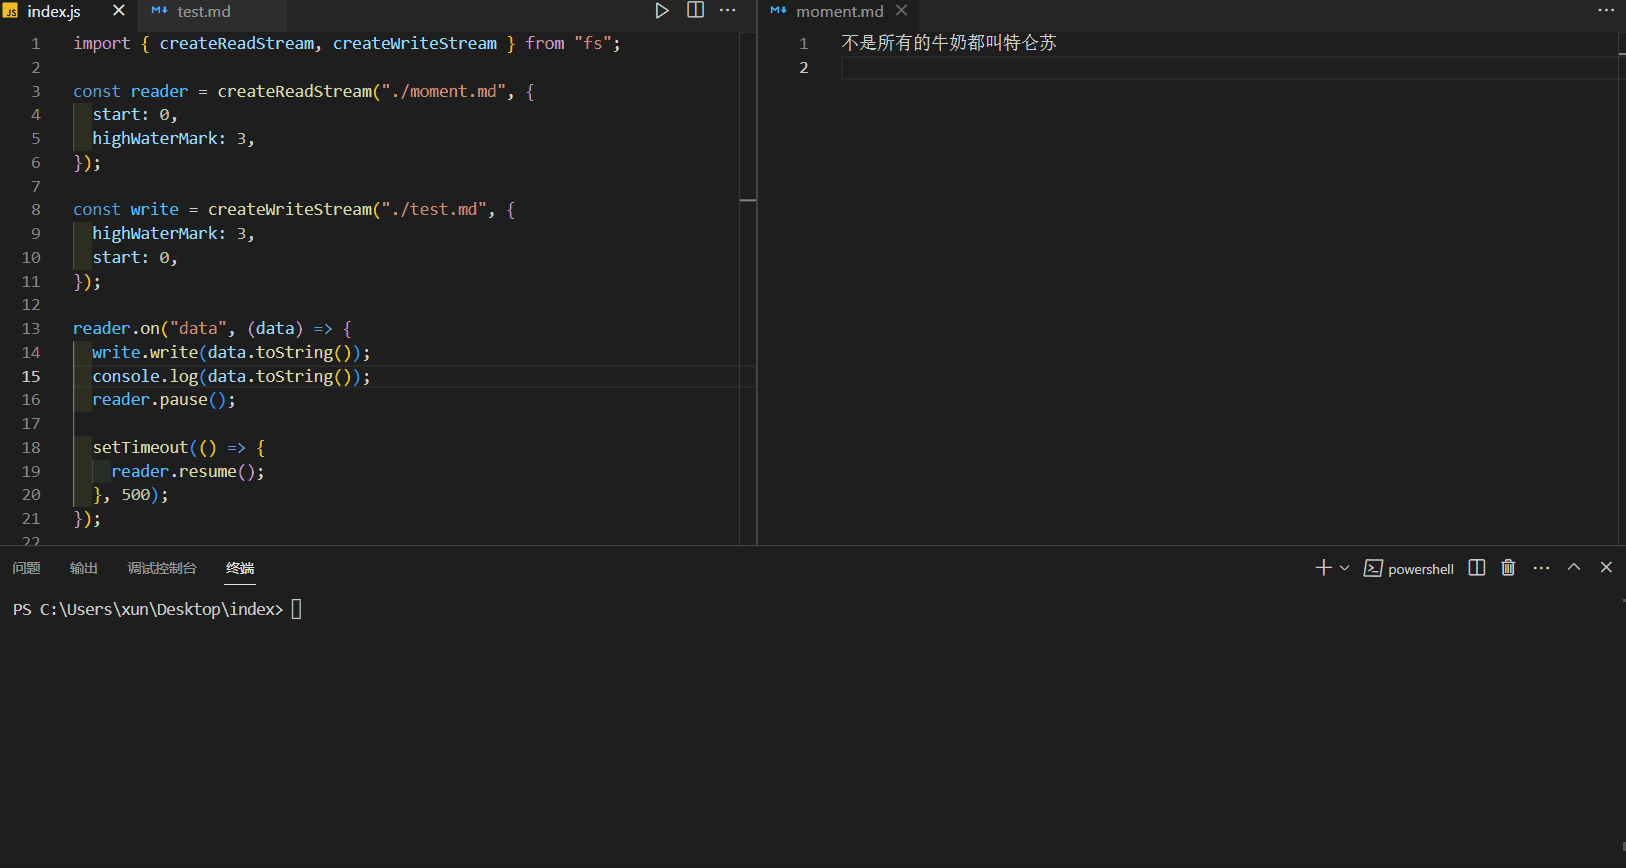The height and width of the screenshot is (868, 1626).
Task: Click console.log statement on line 15
Action: coord(231,376)
